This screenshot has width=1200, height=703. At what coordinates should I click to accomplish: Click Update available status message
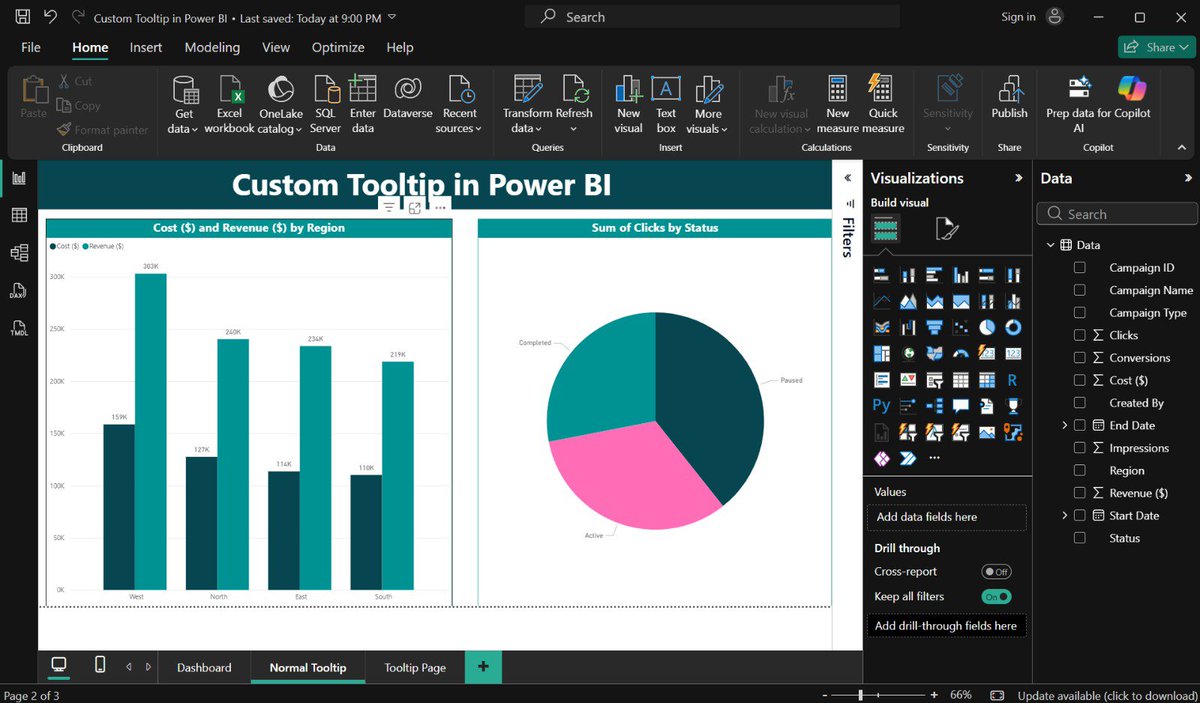[1106, 695]
